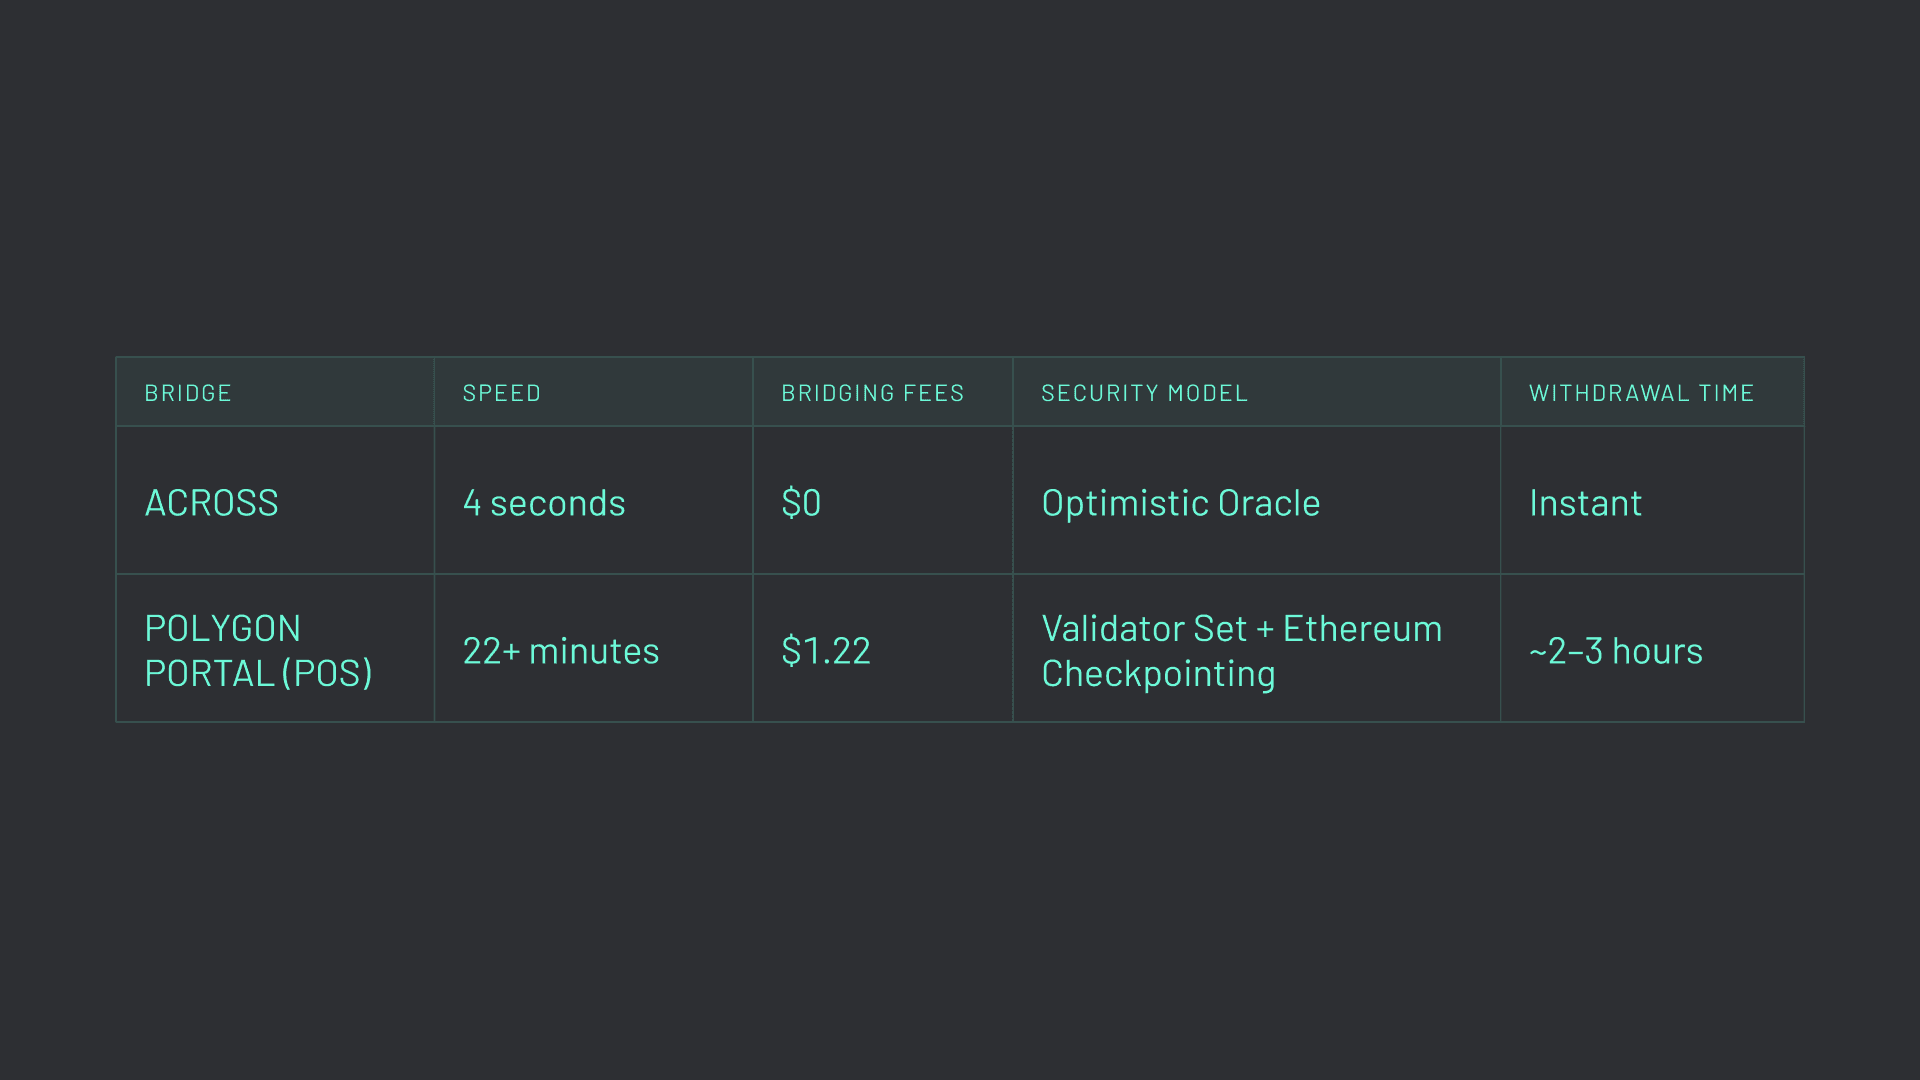Click the '22+ minutes' speed value
The height and width of the screenshot is (1080, 1920).
[561, 649]
